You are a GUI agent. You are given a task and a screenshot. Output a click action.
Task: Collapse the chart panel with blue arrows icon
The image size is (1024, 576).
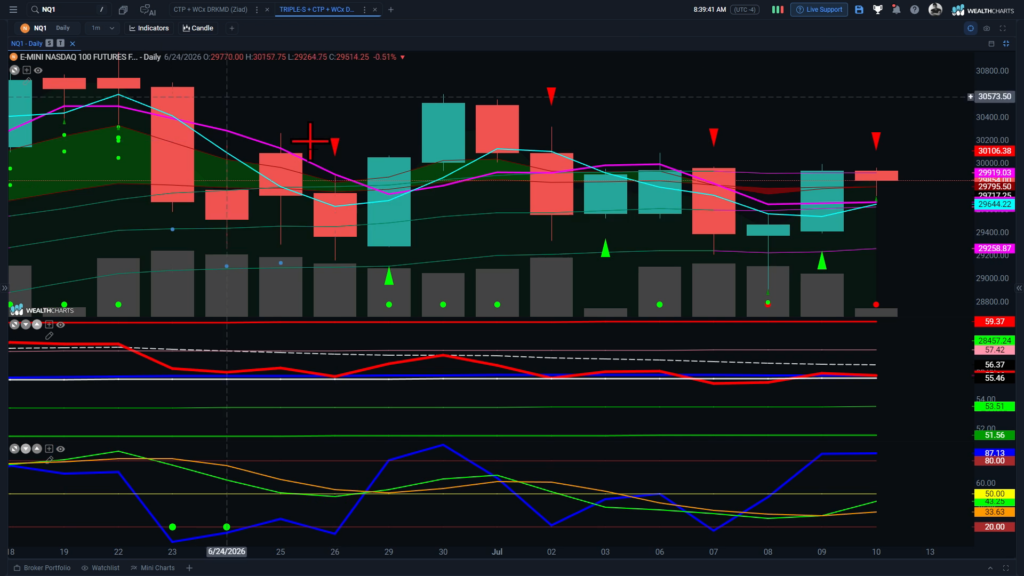[x=1006, y=44]
